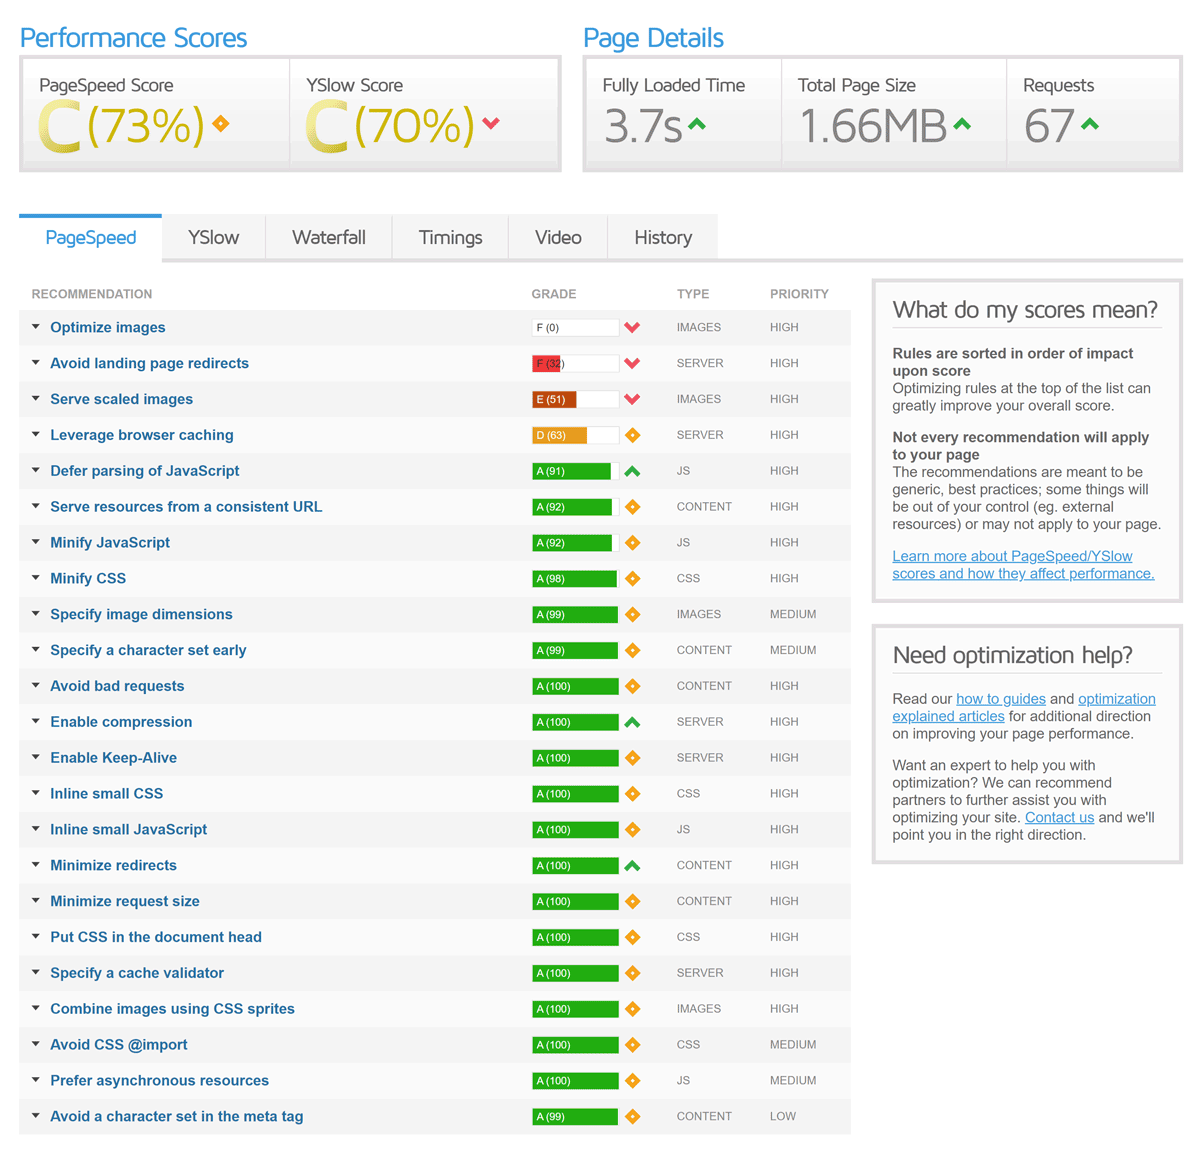Expand Serve scaled images disclosure triangle
Viewport: 1200px width, 1163px height.
point(36,399)
